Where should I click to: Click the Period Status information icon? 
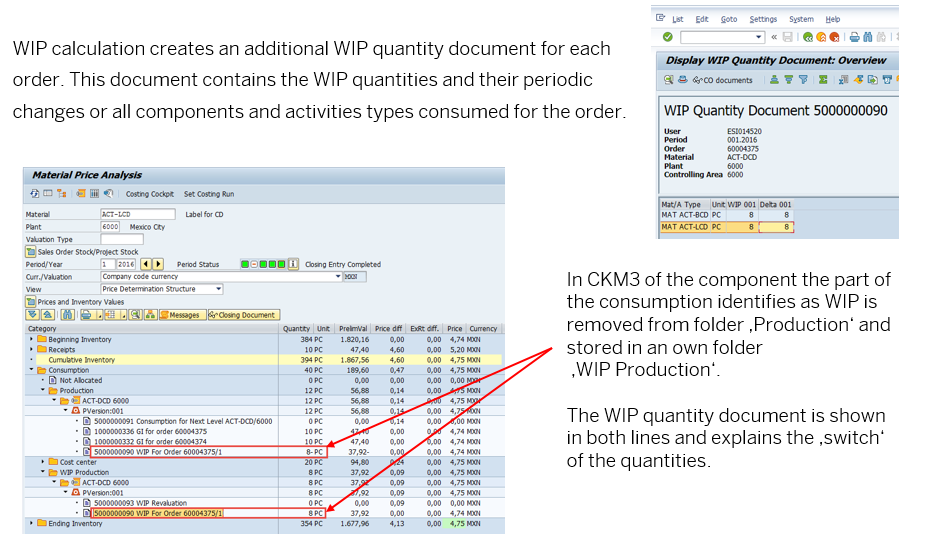coord(293,264)
